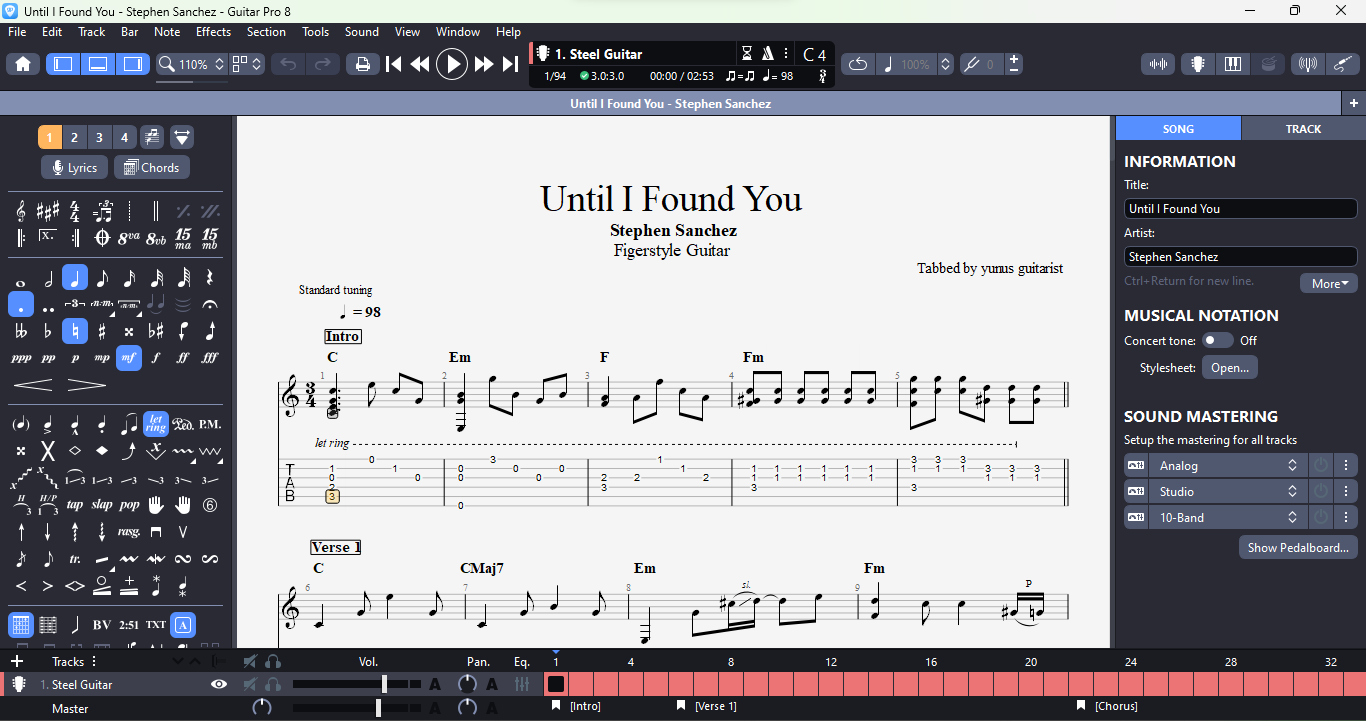Click Show Pedalboard... button

coord(1299,547)
